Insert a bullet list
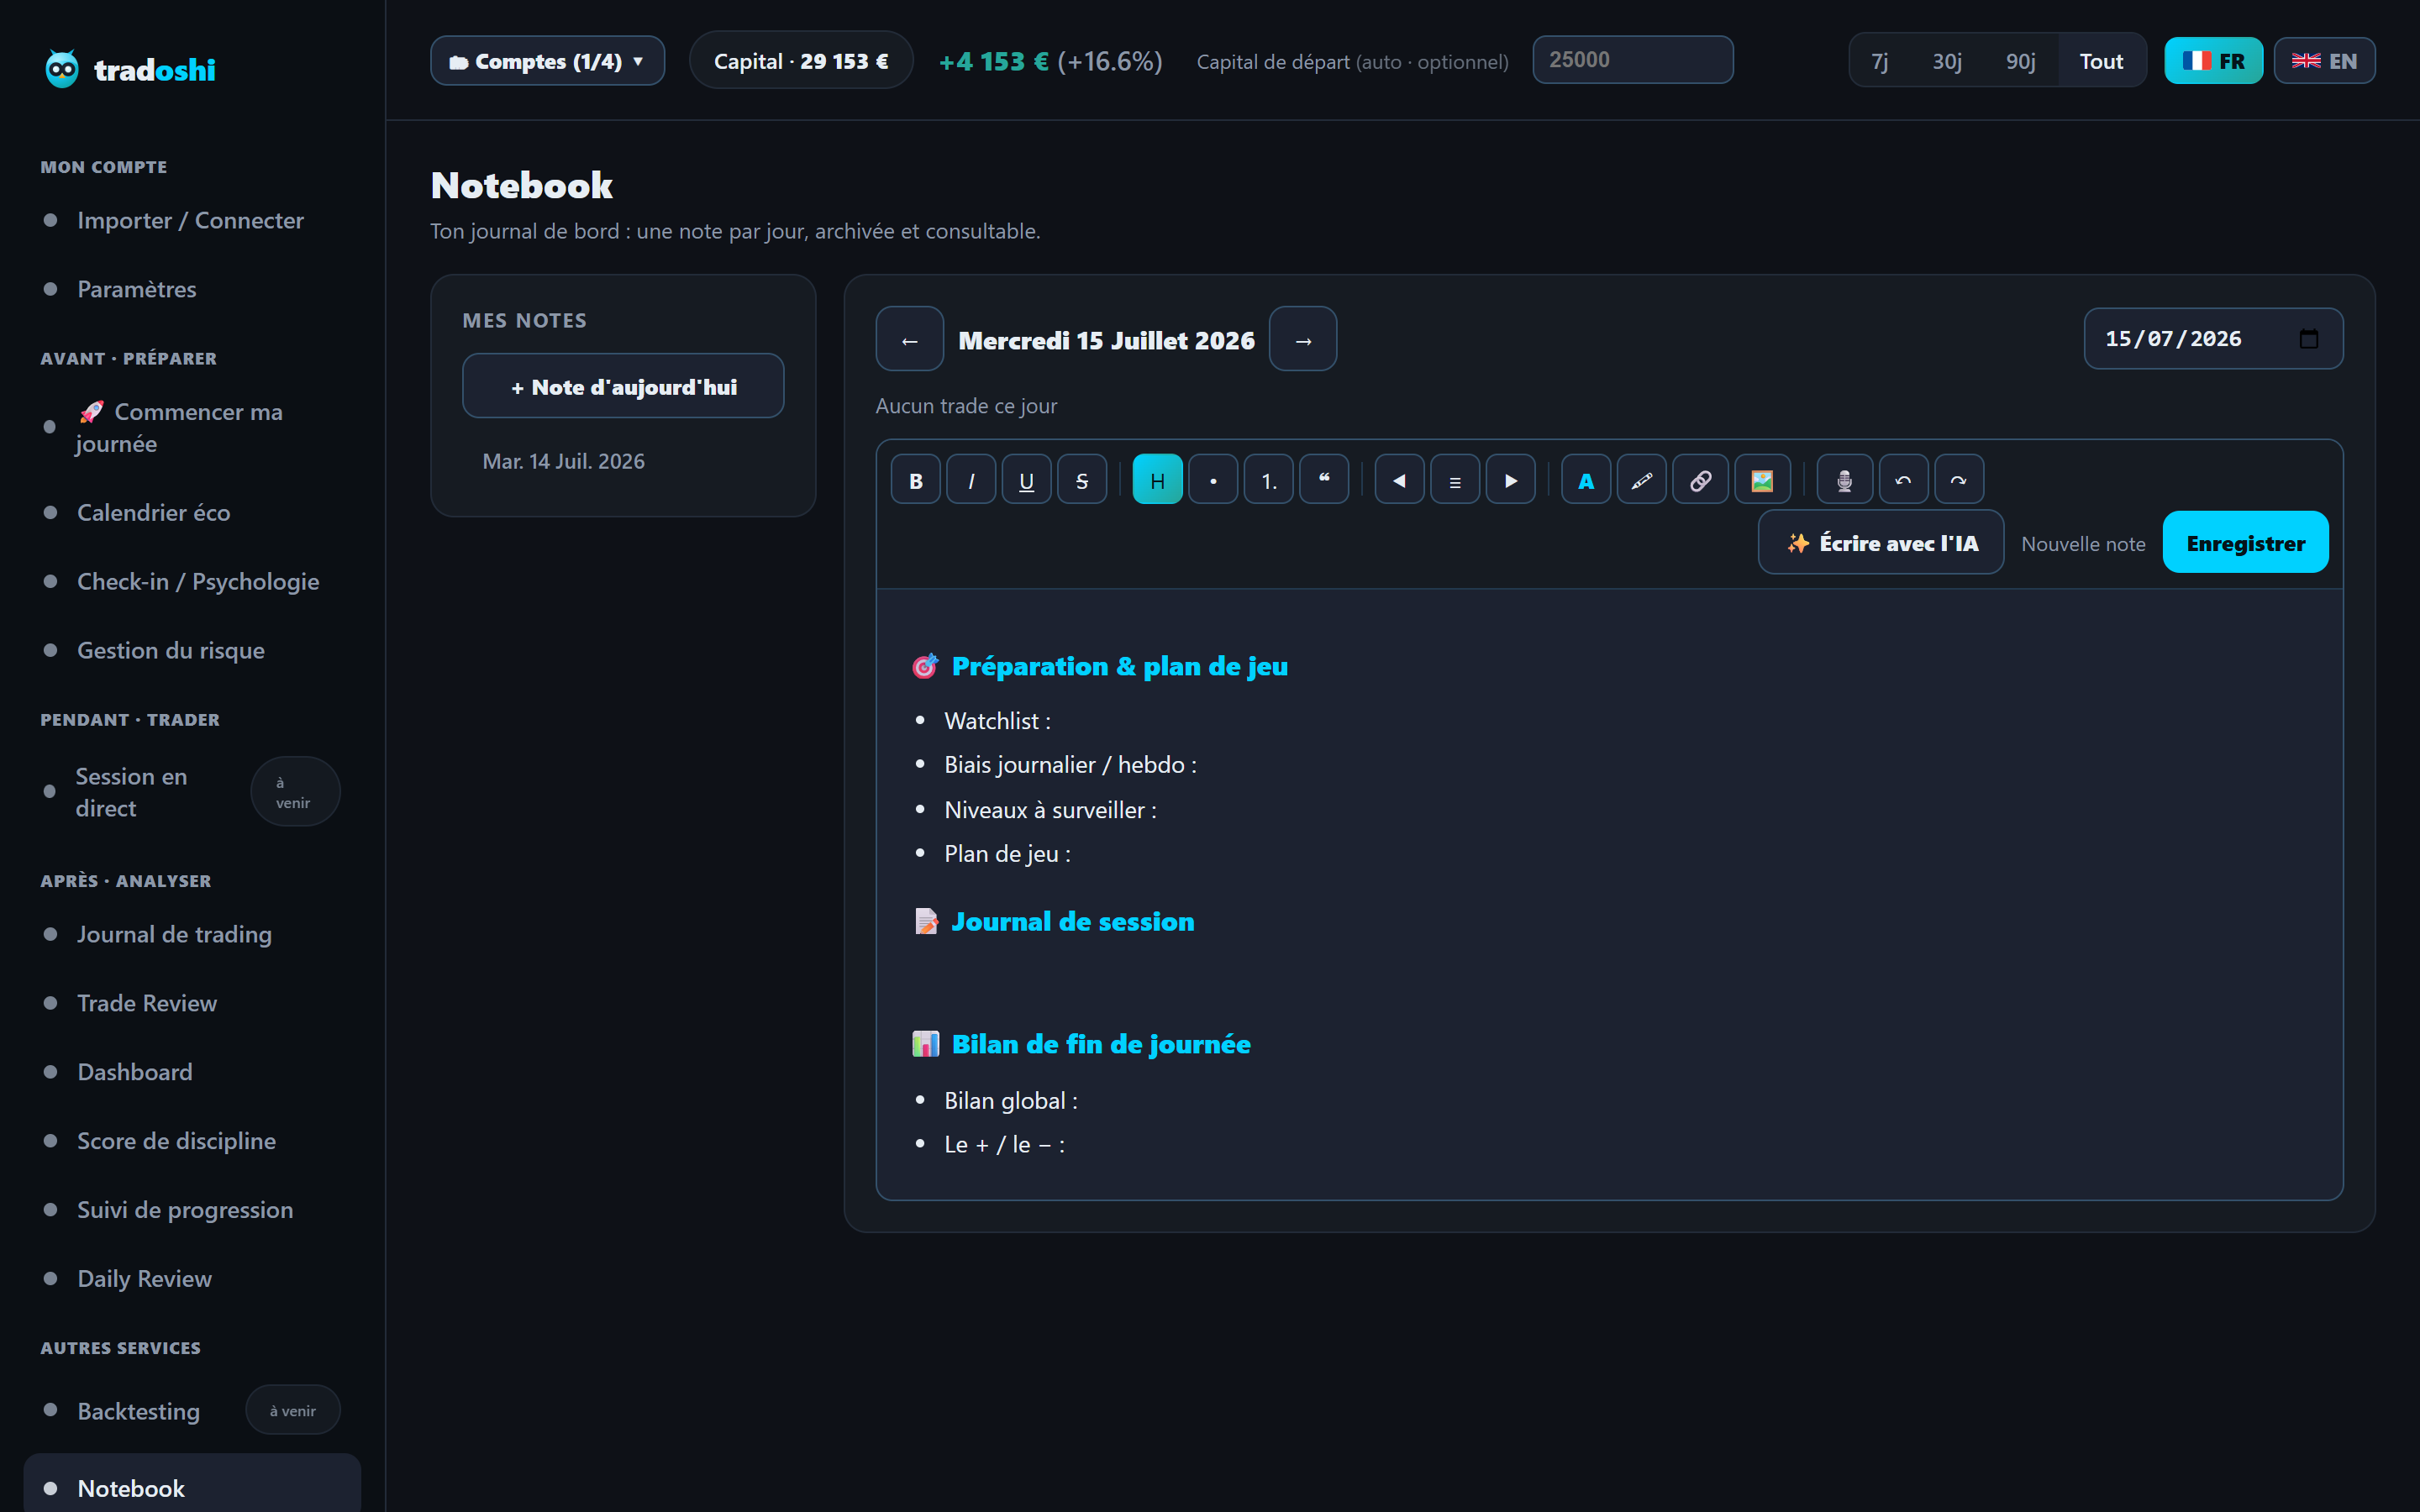 pos(1213,480)
